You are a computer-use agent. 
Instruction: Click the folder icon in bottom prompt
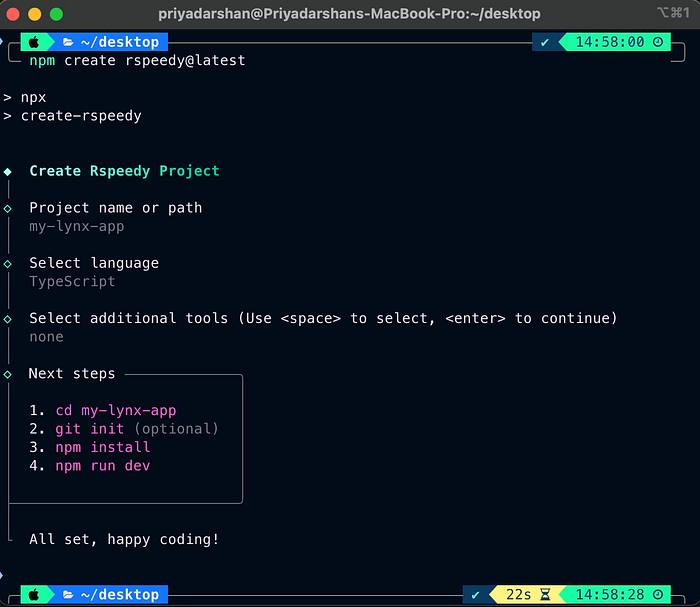(x=68, y=595)
